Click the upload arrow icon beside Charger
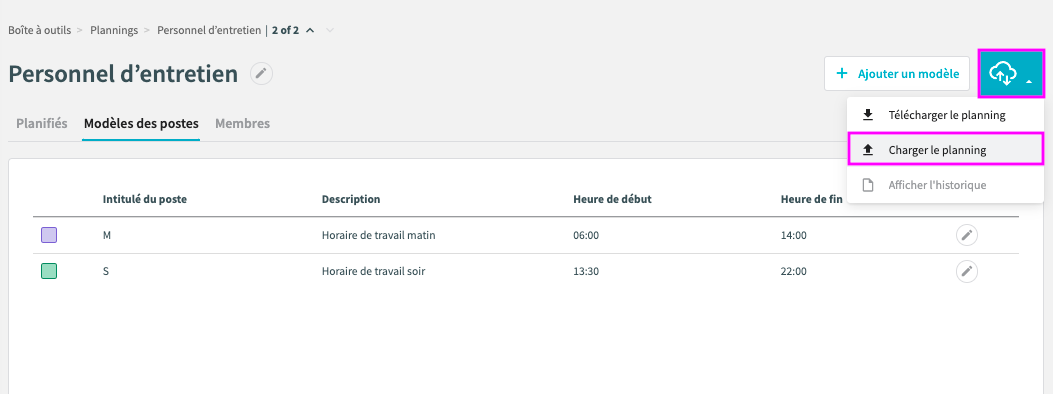Image resolution: width=1053 pixels, height=394 pixels. point(868,150)
